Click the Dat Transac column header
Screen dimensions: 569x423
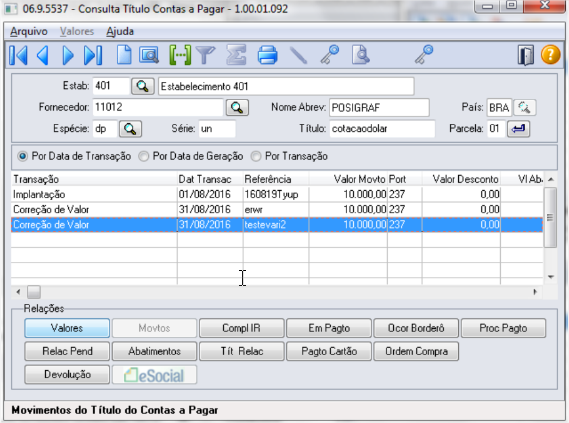tap(210, 179)
